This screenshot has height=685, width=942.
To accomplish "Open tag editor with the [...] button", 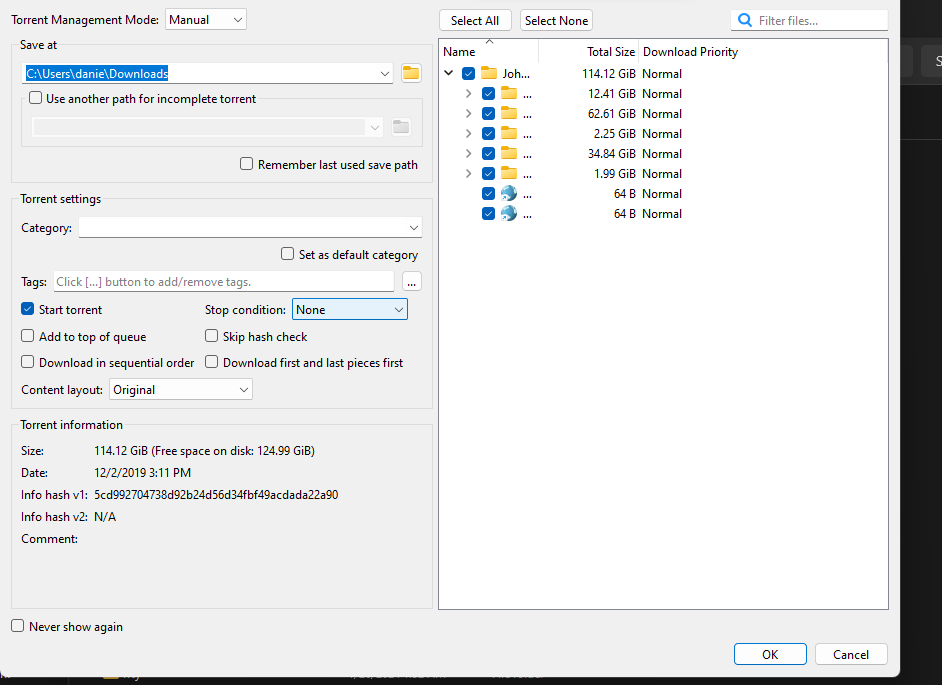I will 411,282.
